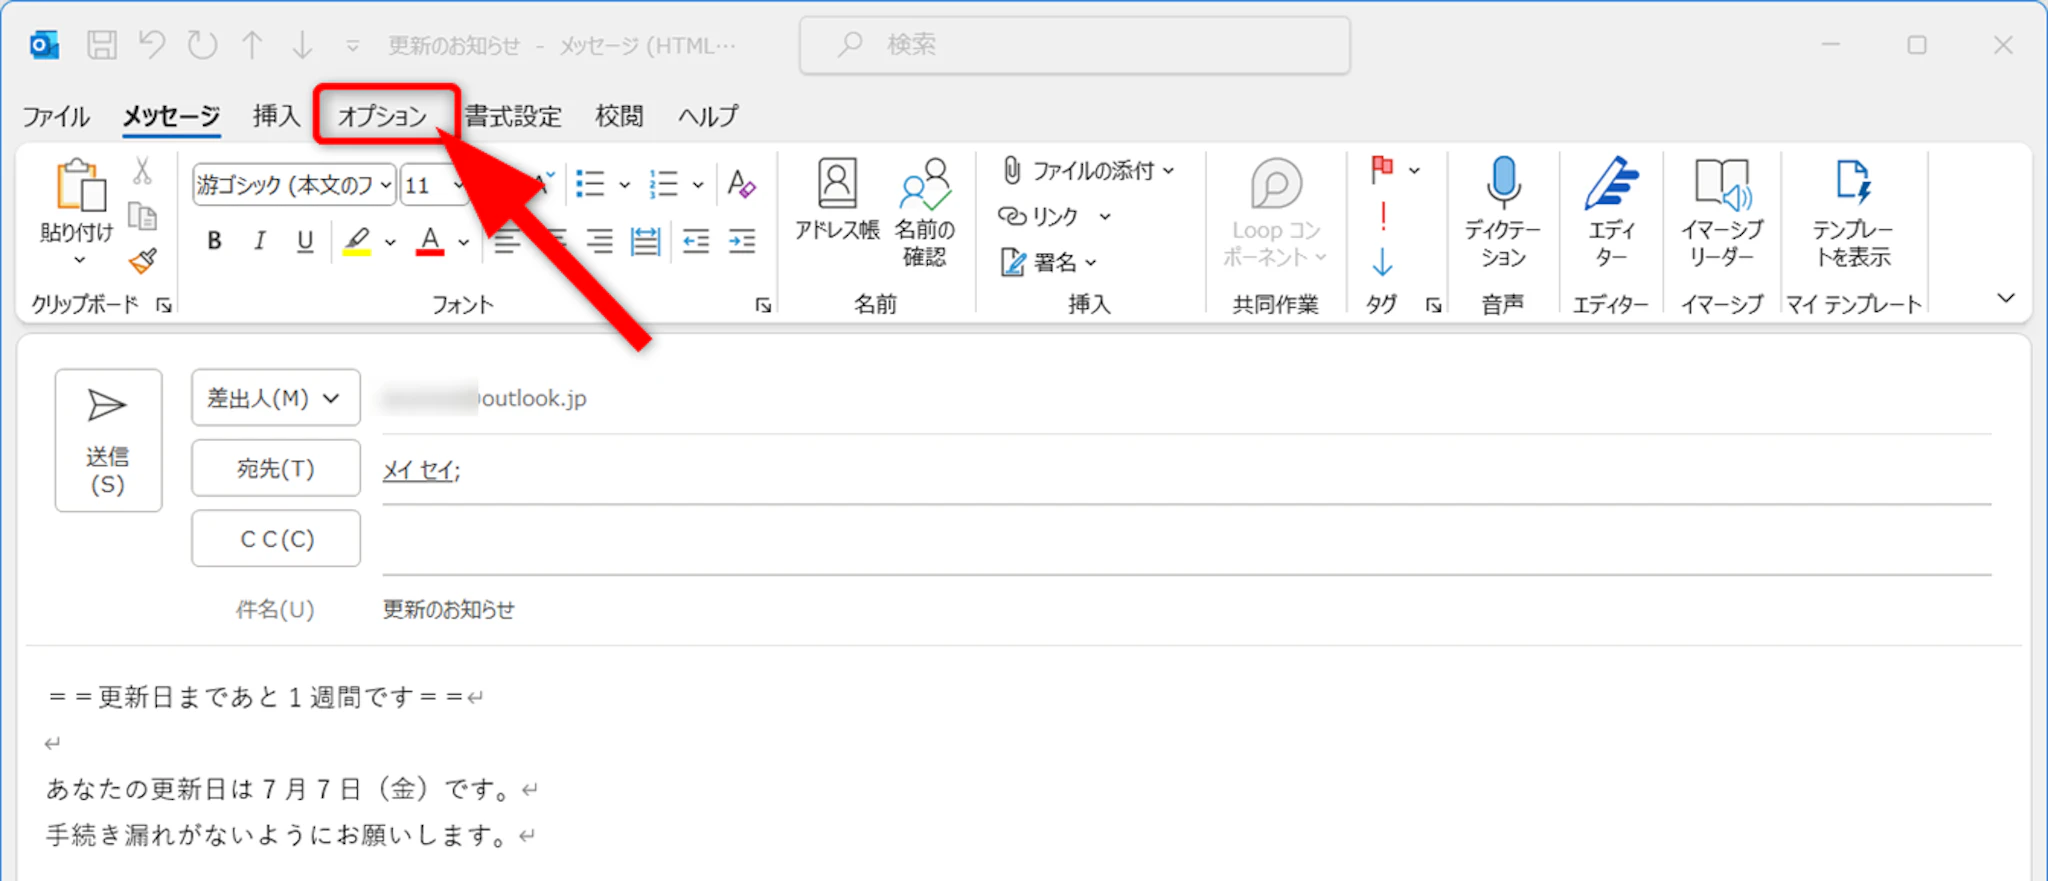This screenshot has width=2048, height=881.
Task: Toggle Underline formatting
Action: tap(305, 241)
